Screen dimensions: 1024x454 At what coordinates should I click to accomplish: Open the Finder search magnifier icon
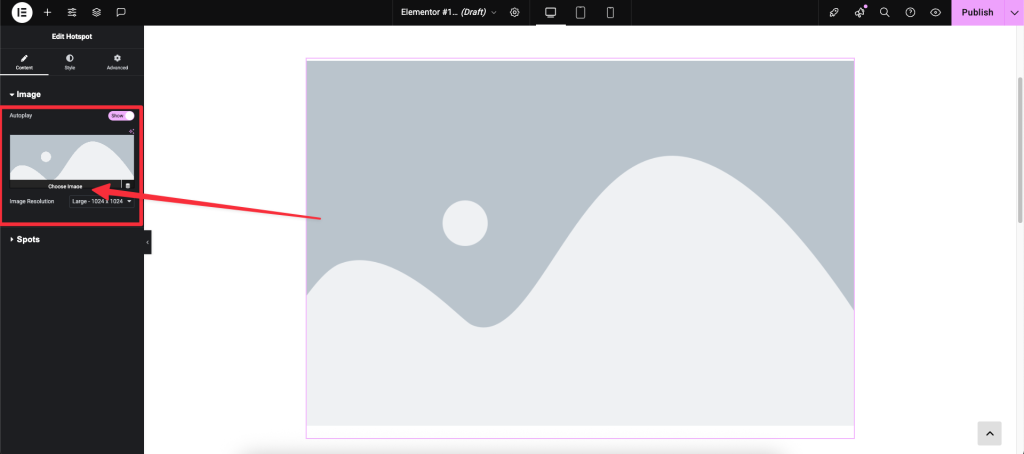(884, 12)
